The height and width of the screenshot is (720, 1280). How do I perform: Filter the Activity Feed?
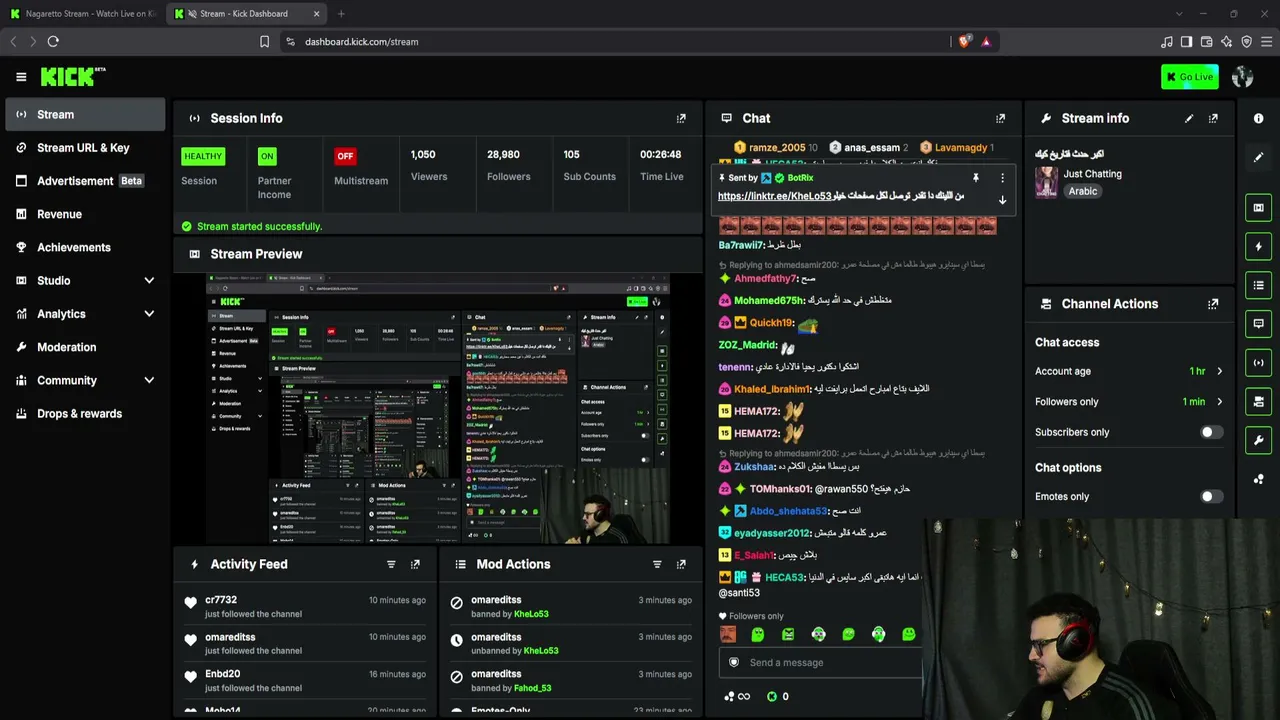pyautogui.click(x=391, y=564)
